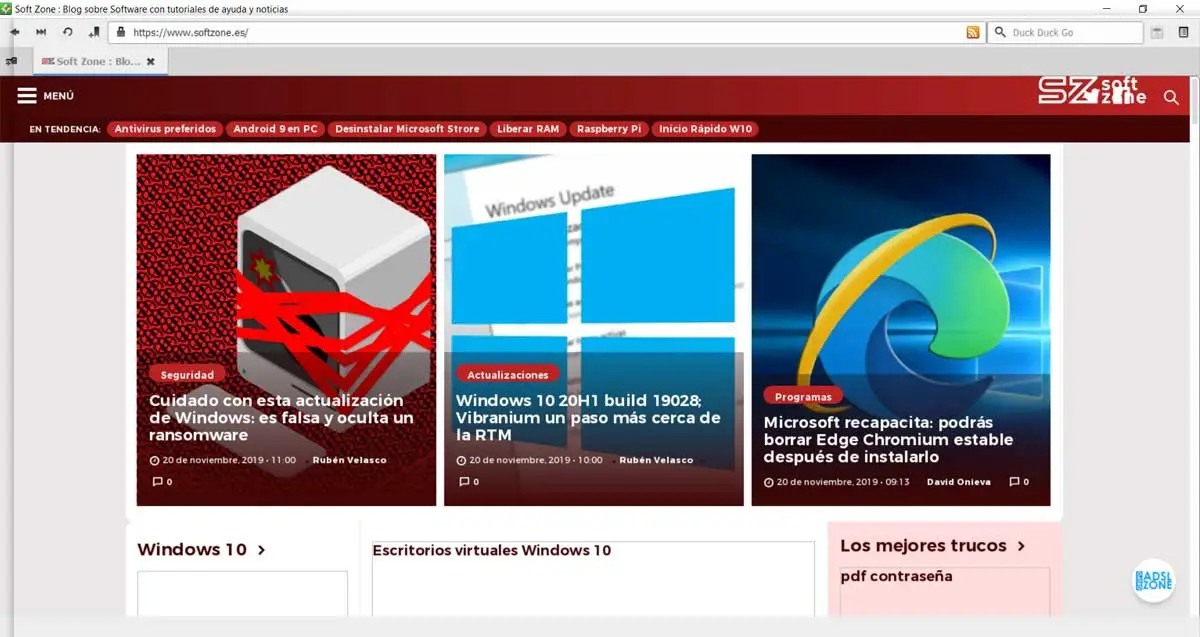The width and height of the screenshot is (1200, 637).
Task: Click the Windows 10 section heading
Action: click(192, 550)
